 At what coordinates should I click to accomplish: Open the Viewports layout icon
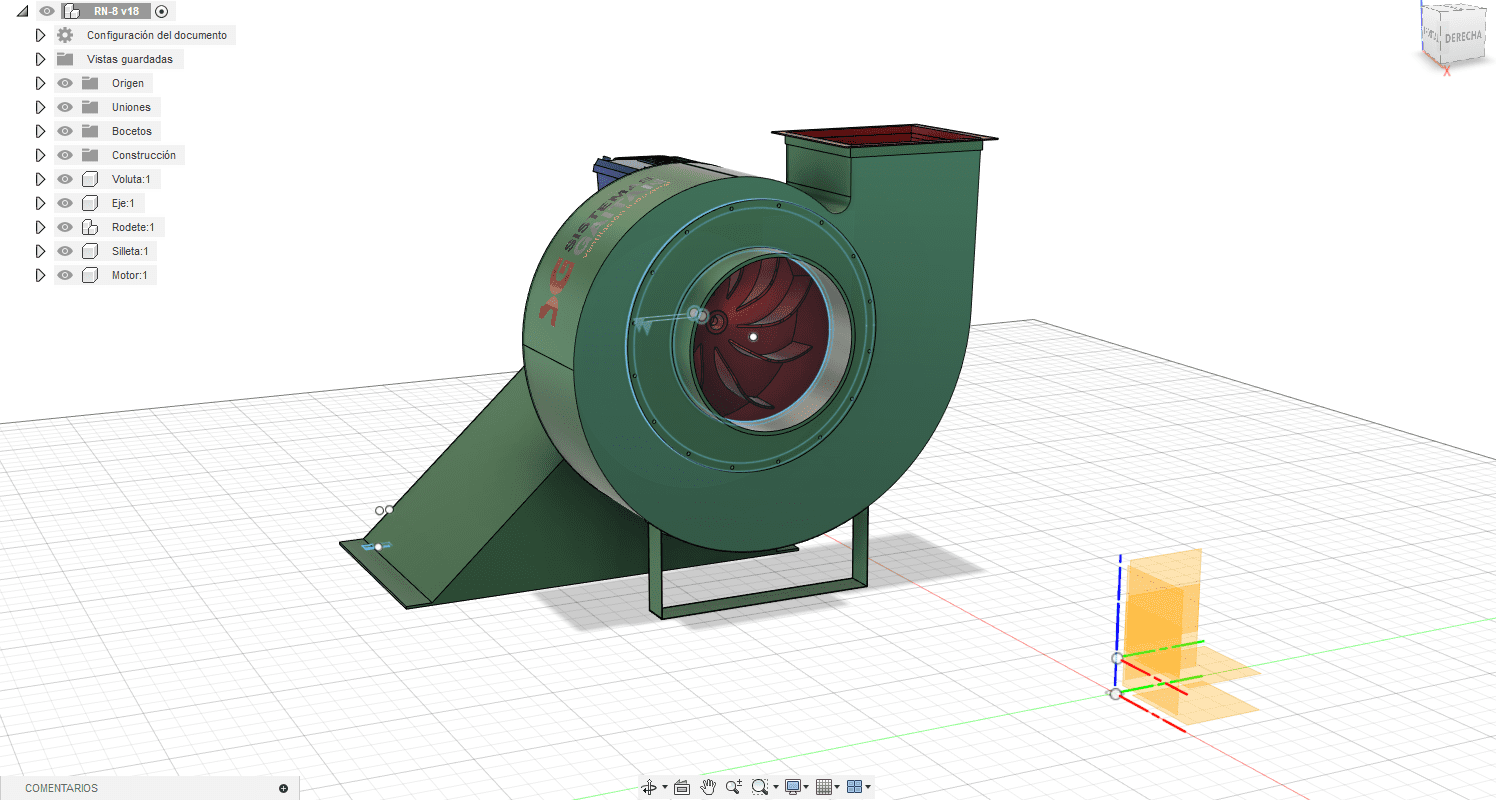[x=854, y=787]
